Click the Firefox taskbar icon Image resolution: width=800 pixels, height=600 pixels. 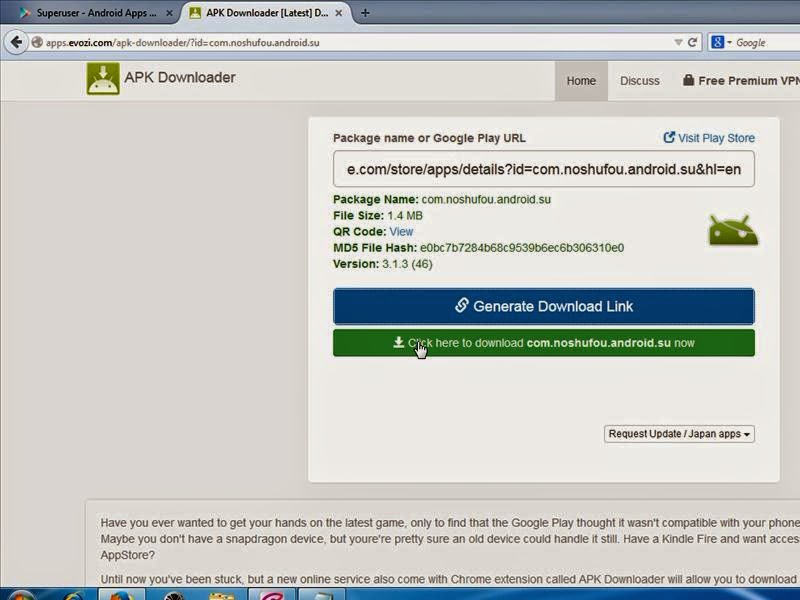(121, 595)
